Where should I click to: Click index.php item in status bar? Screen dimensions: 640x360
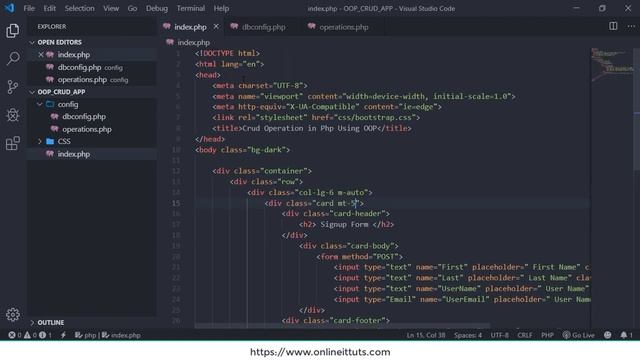[121, 335]
